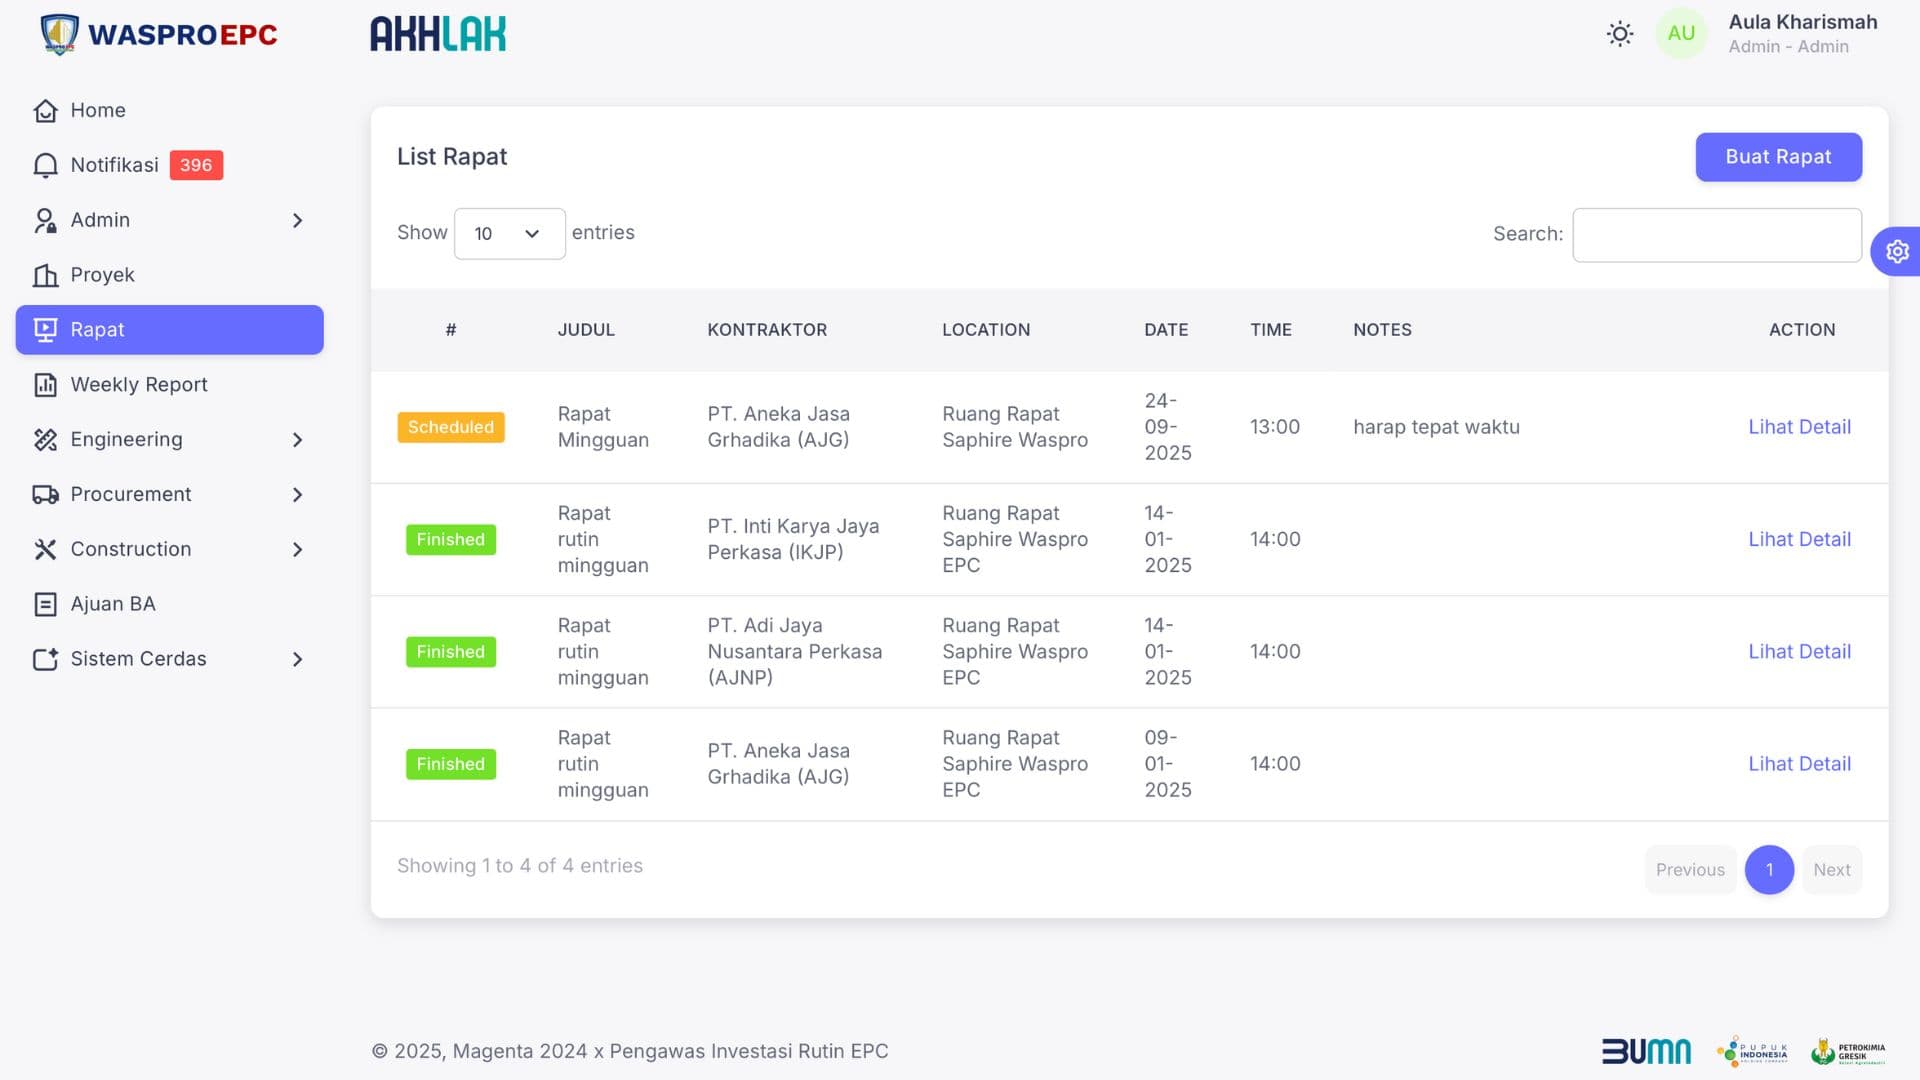1920x1080 pixels.
Task: Select the Rapat menu item
Action: (170, 330)
